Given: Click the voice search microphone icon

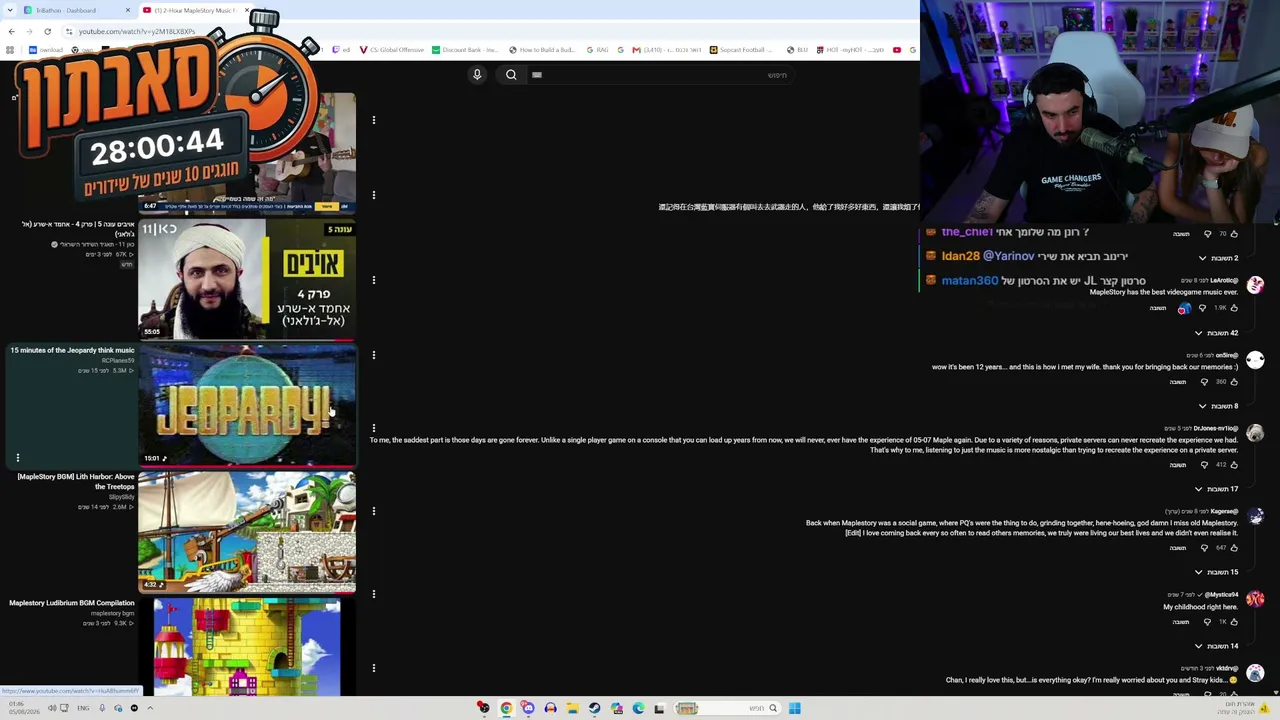Looking at the screenshot, I should click(x=477, y=75).
